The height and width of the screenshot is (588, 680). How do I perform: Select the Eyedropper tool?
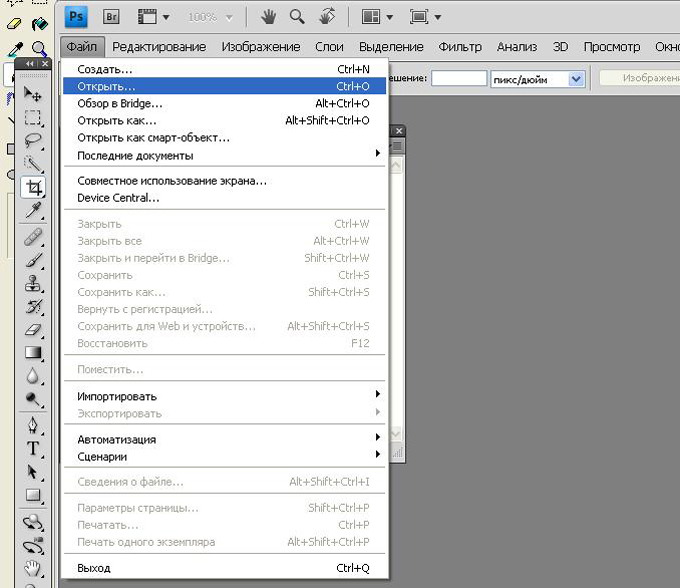(x=33, y=210)
